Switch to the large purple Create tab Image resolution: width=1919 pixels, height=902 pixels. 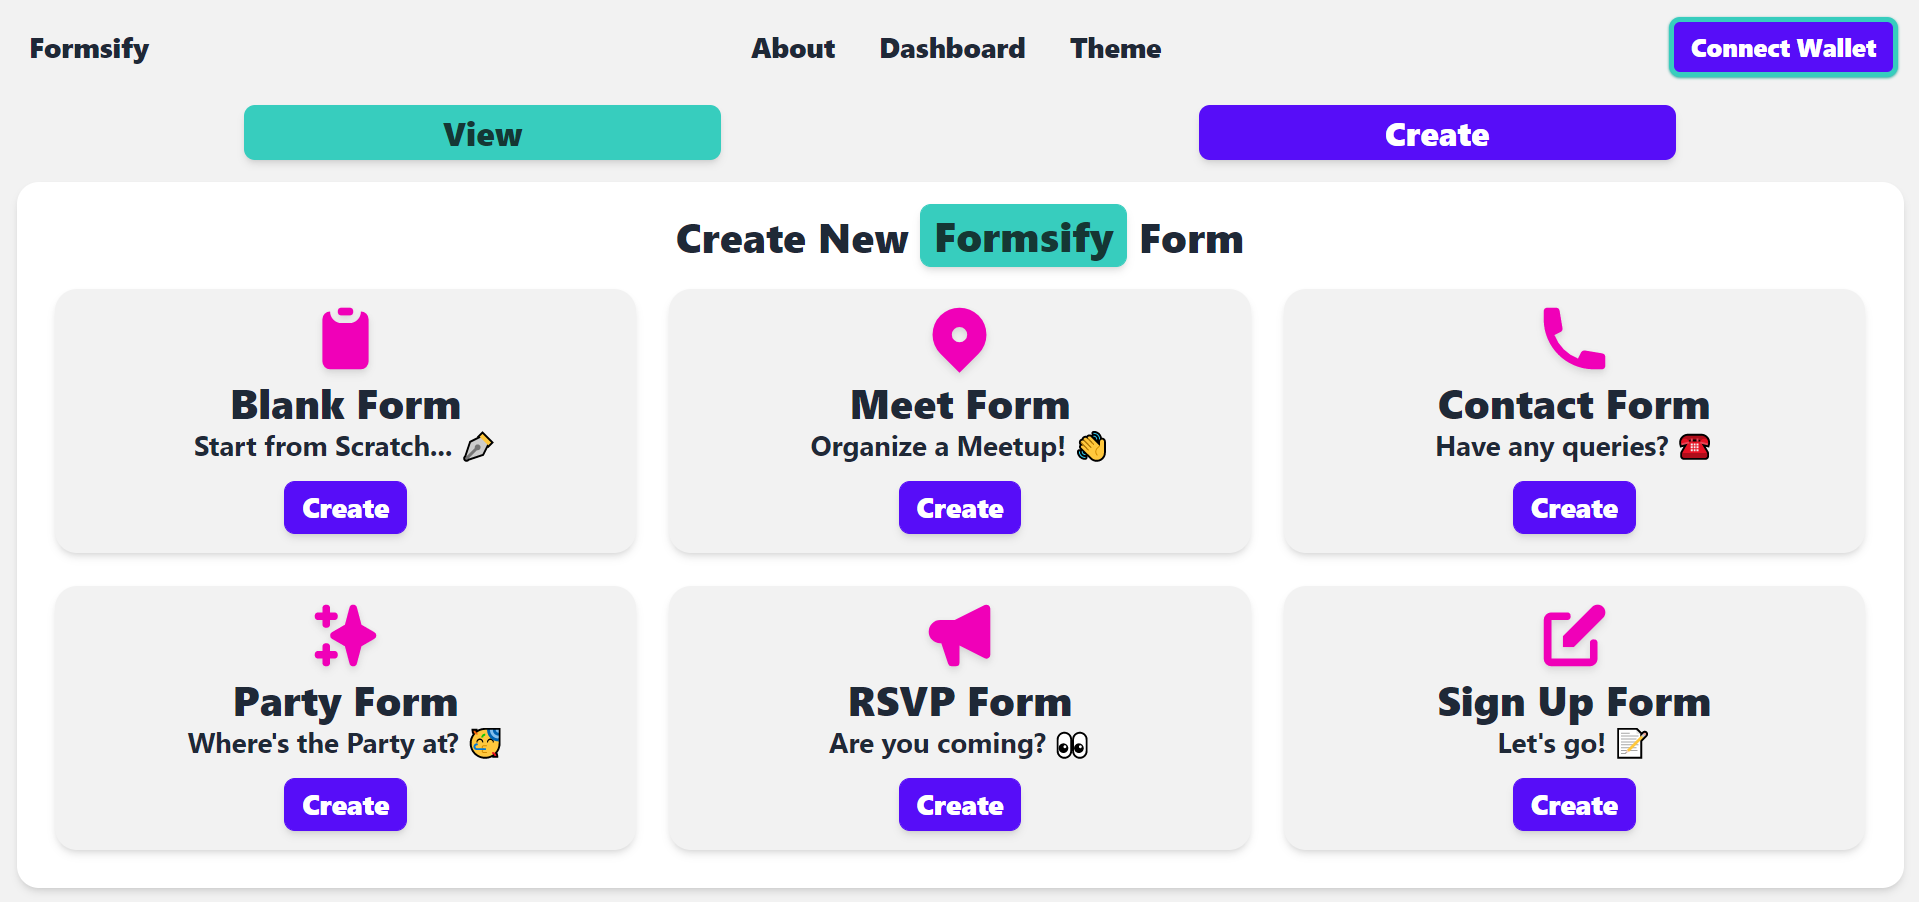point(1437,133)
